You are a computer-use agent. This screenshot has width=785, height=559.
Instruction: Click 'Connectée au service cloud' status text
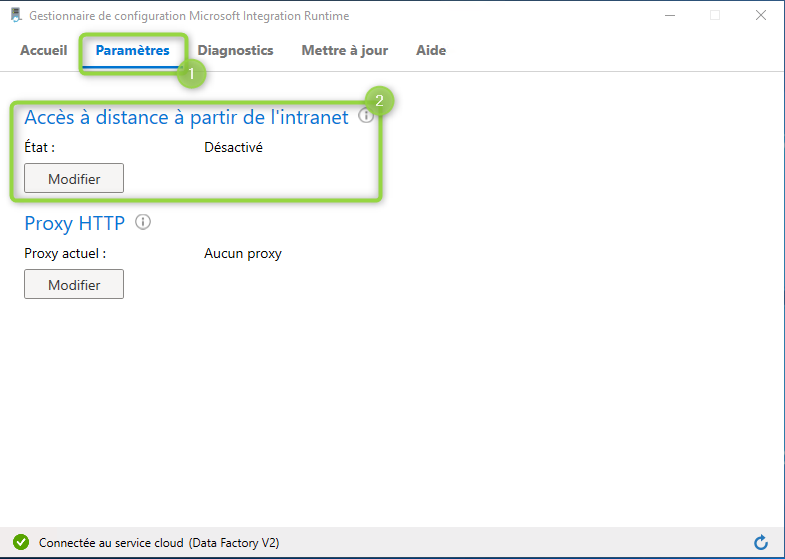point(111,543)
